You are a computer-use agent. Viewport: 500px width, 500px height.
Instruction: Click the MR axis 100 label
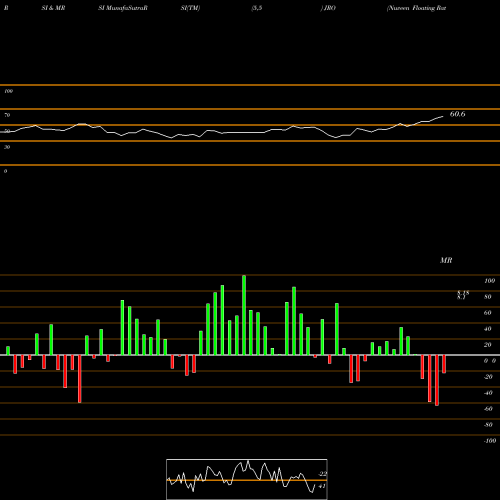489,281
